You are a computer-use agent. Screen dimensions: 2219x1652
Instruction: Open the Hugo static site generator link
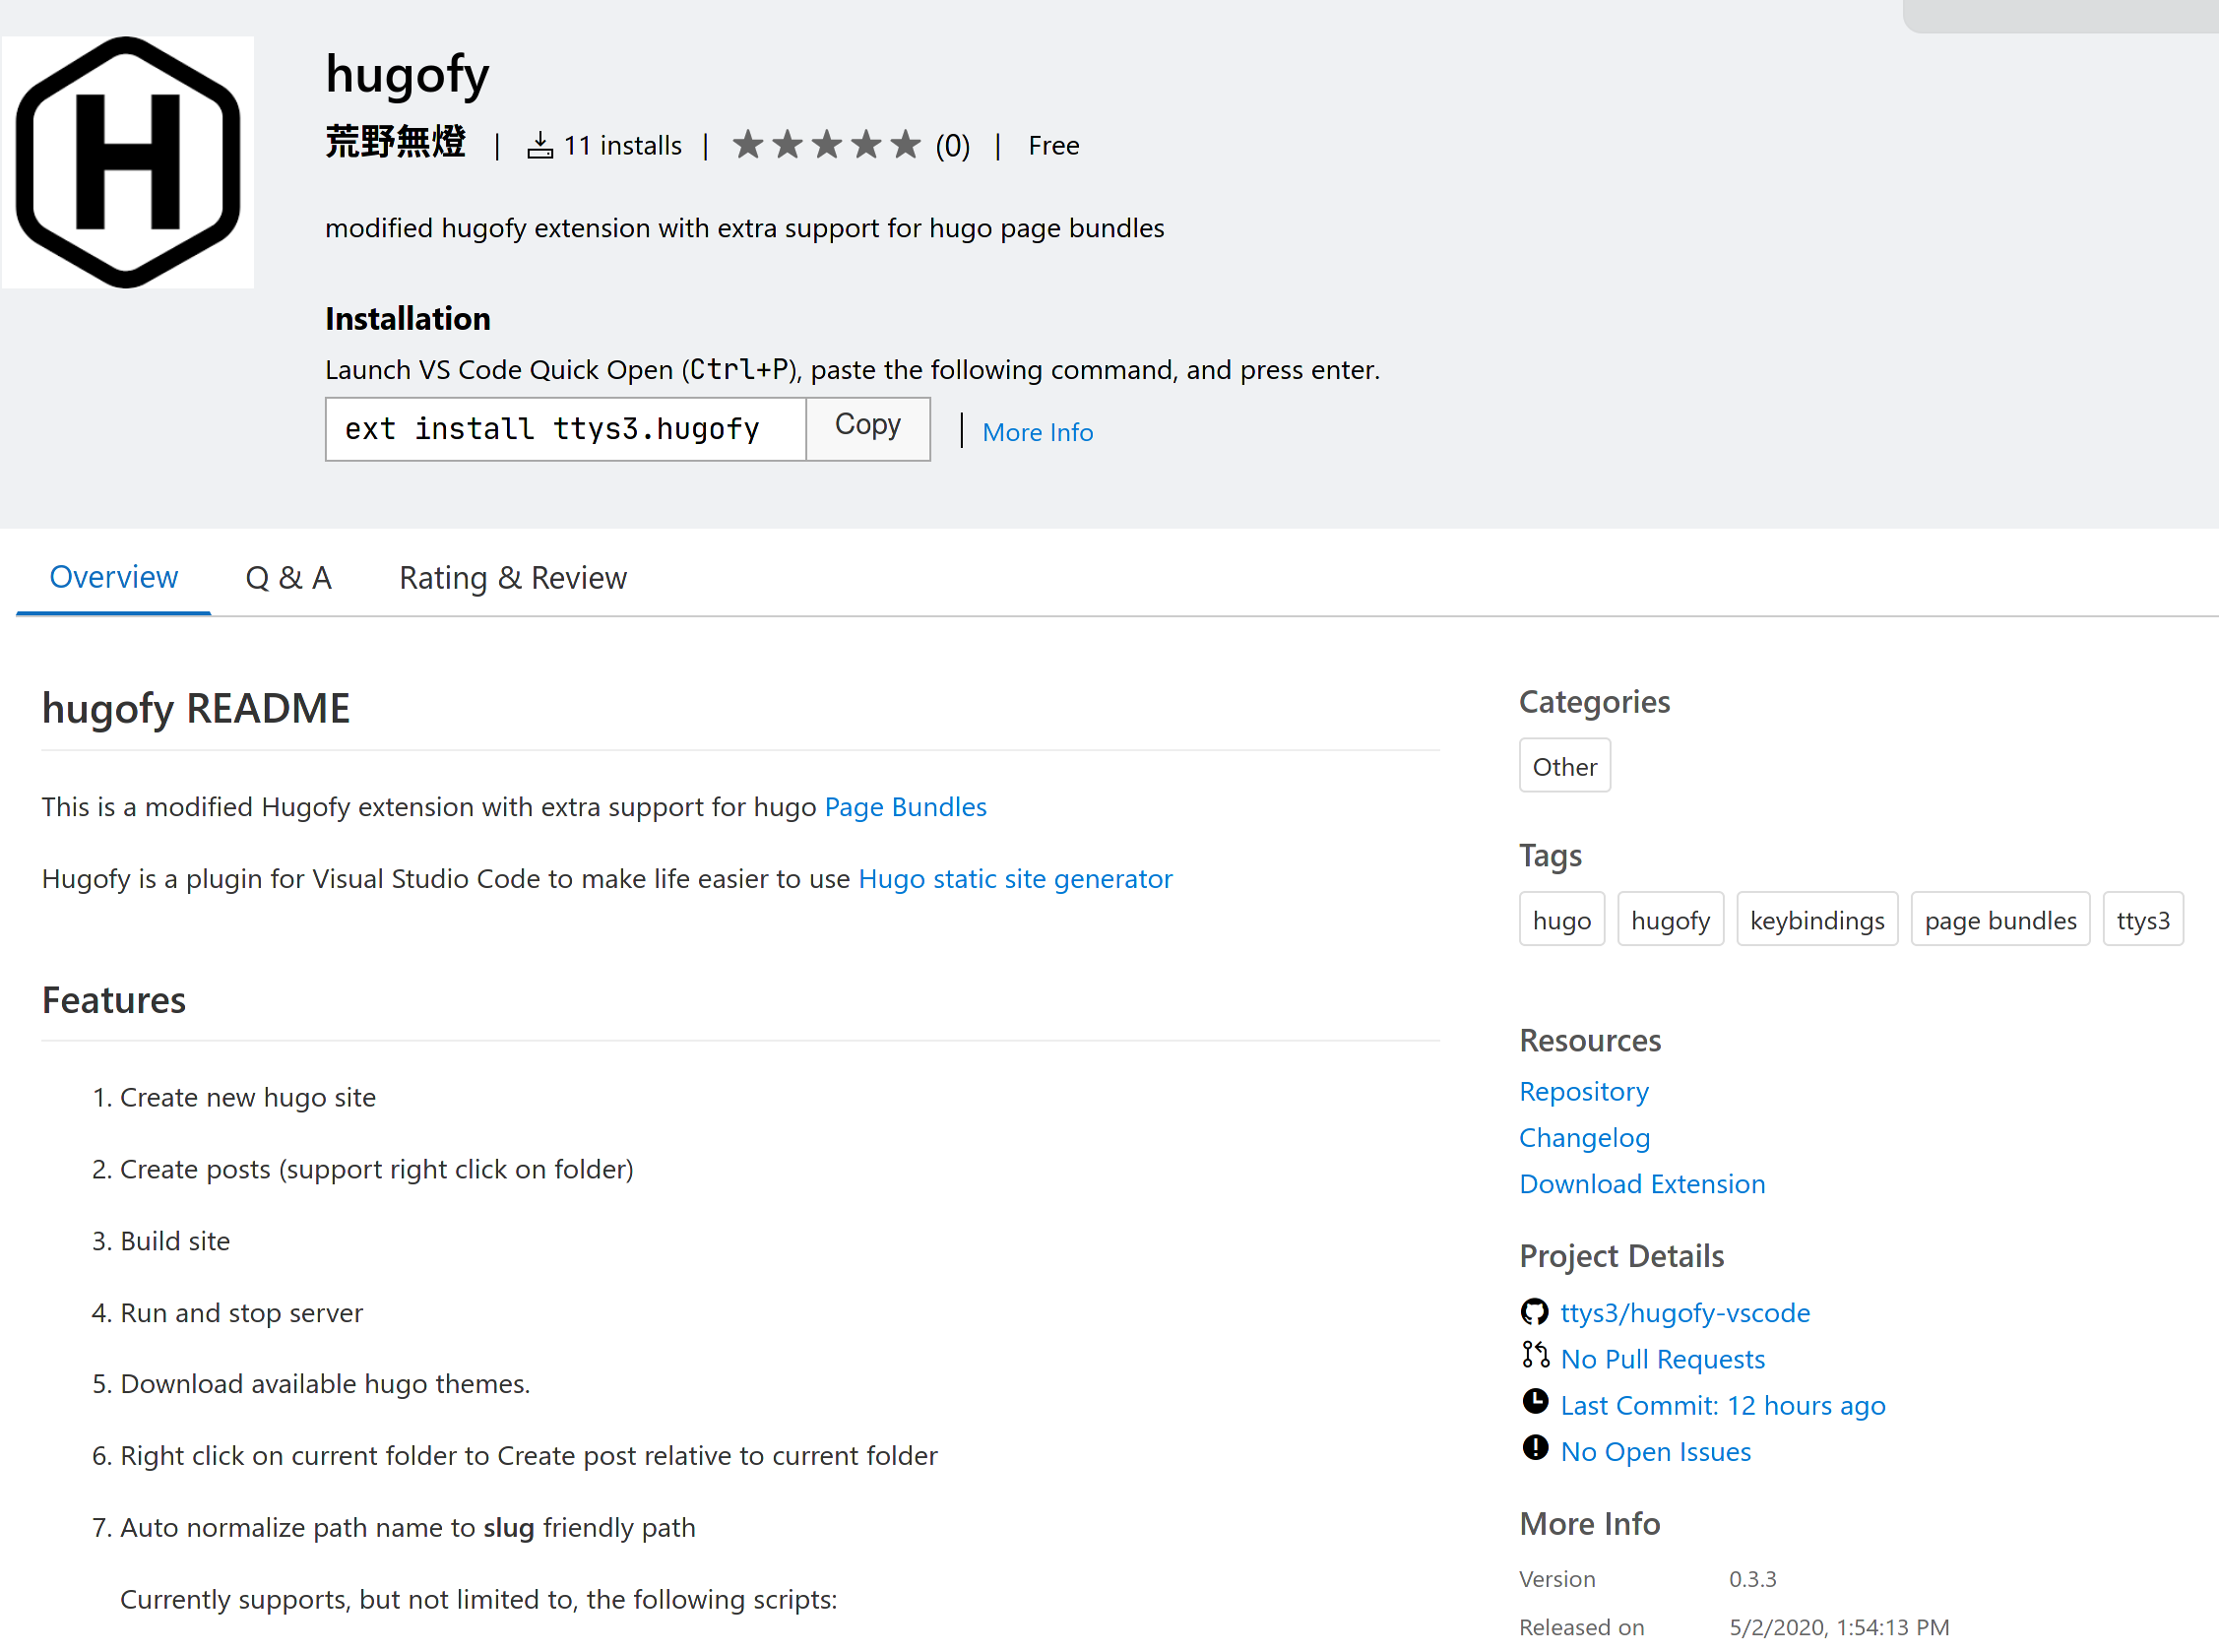coord(1015,878)
